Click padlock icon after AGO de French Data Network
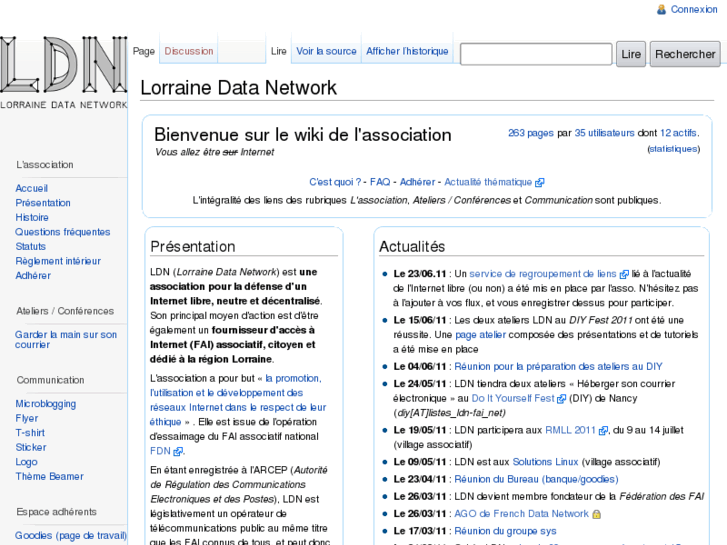The height and width of the screenshot is (545, 727). coord(597,514)
